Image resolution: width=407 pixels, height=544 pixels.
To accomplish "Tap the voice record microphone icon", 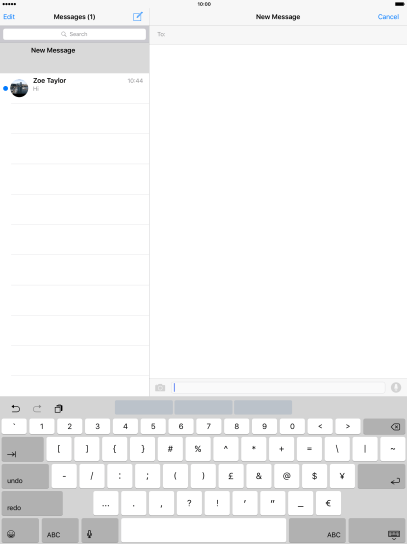I will point(396,387).
